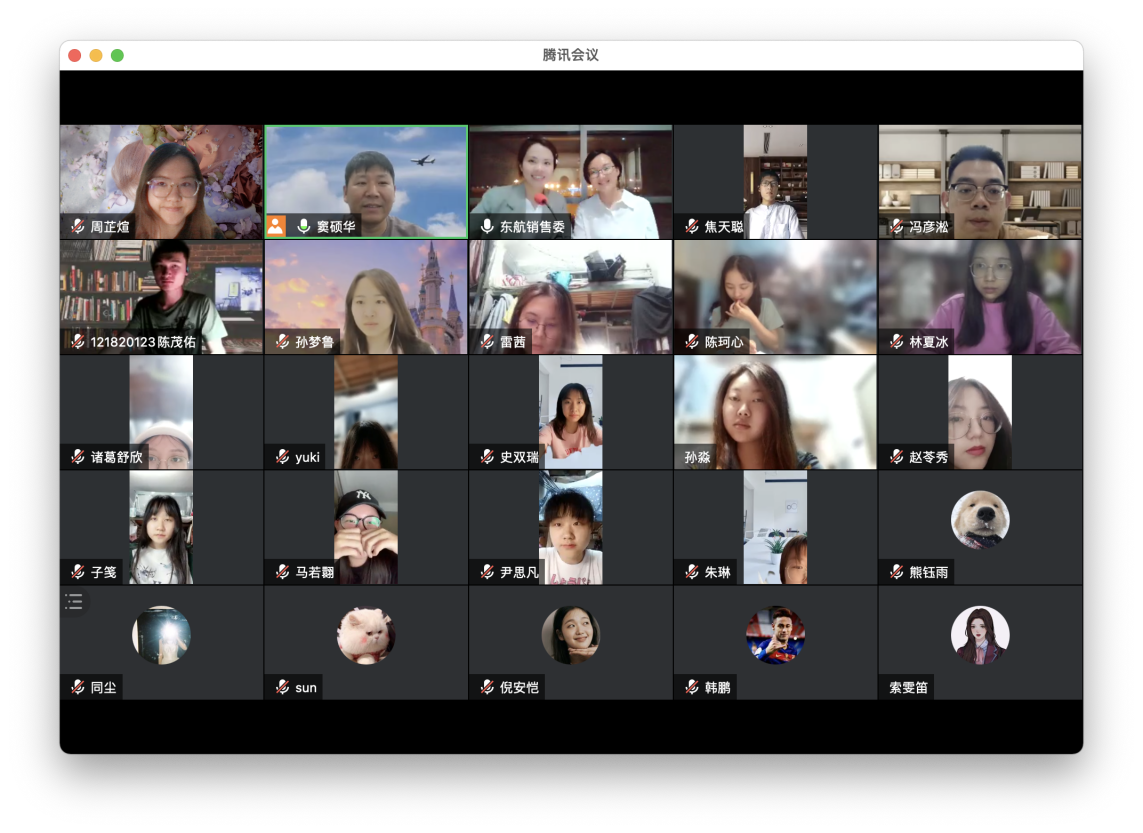Image resolution: width=1143 pixels, height=833 pixels.
Task: Click muted microphone icon next to 焦天聪
Action: coord(691,227)
